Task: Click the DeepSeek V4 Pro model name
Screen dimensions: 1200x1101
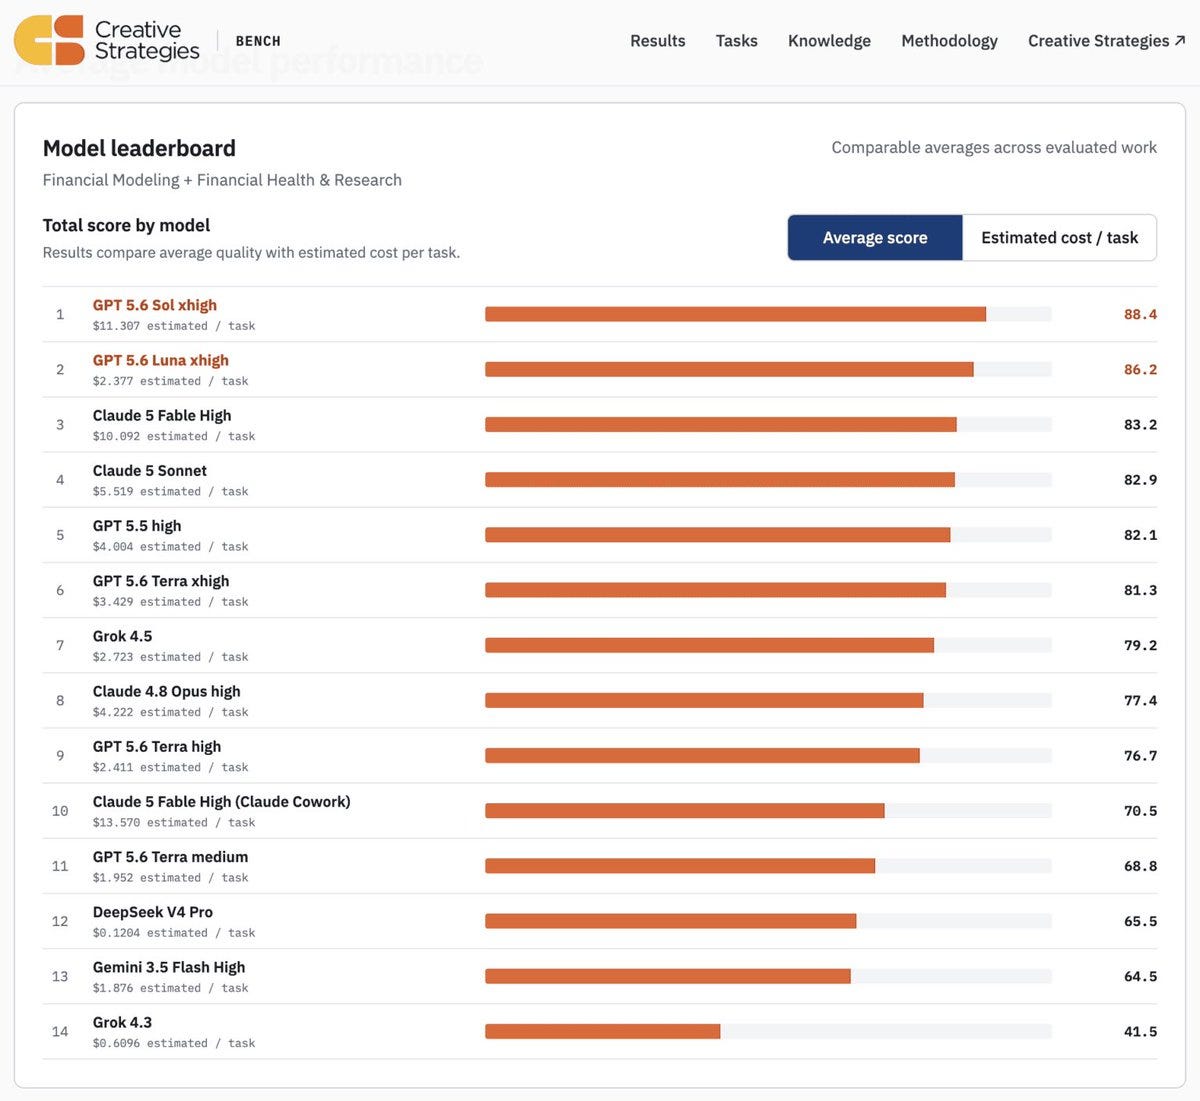Action: click(153, 912)
